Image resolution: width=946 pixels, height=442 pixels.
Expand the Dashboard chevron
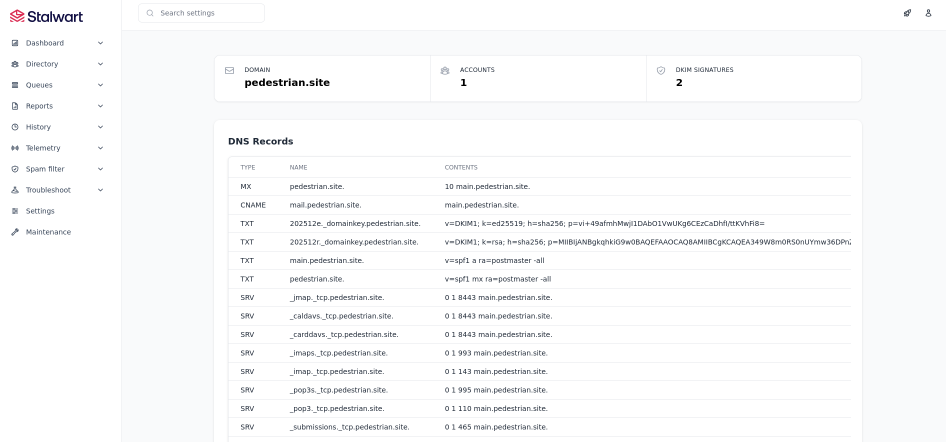point(100,43)
